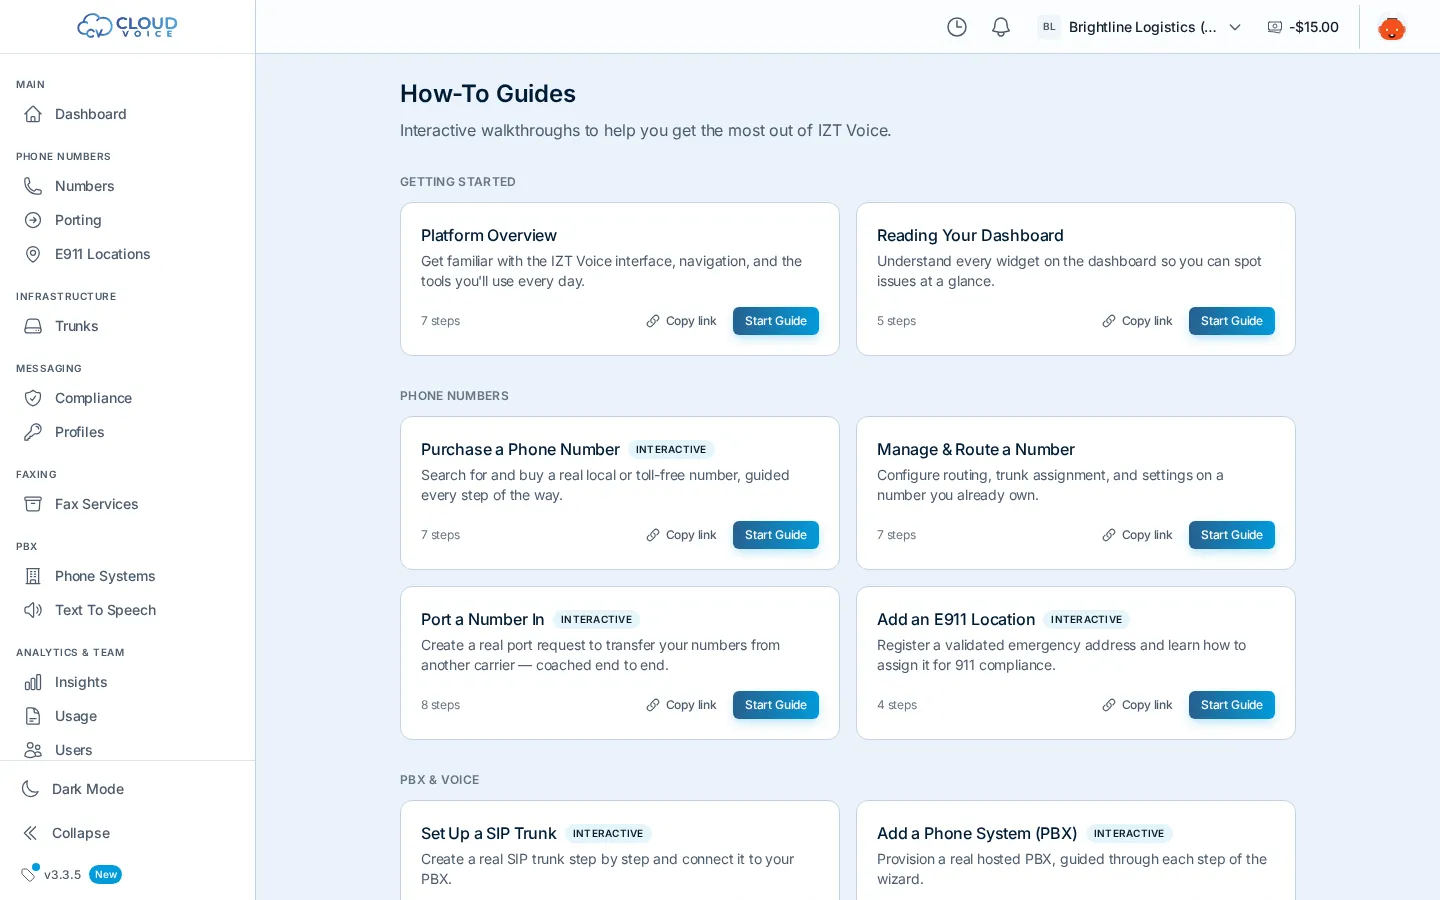The width and height of the screenshot is (1440, 900).
Task: Click the "8 steps" text on Port a Number In
Action: (441, 705)
